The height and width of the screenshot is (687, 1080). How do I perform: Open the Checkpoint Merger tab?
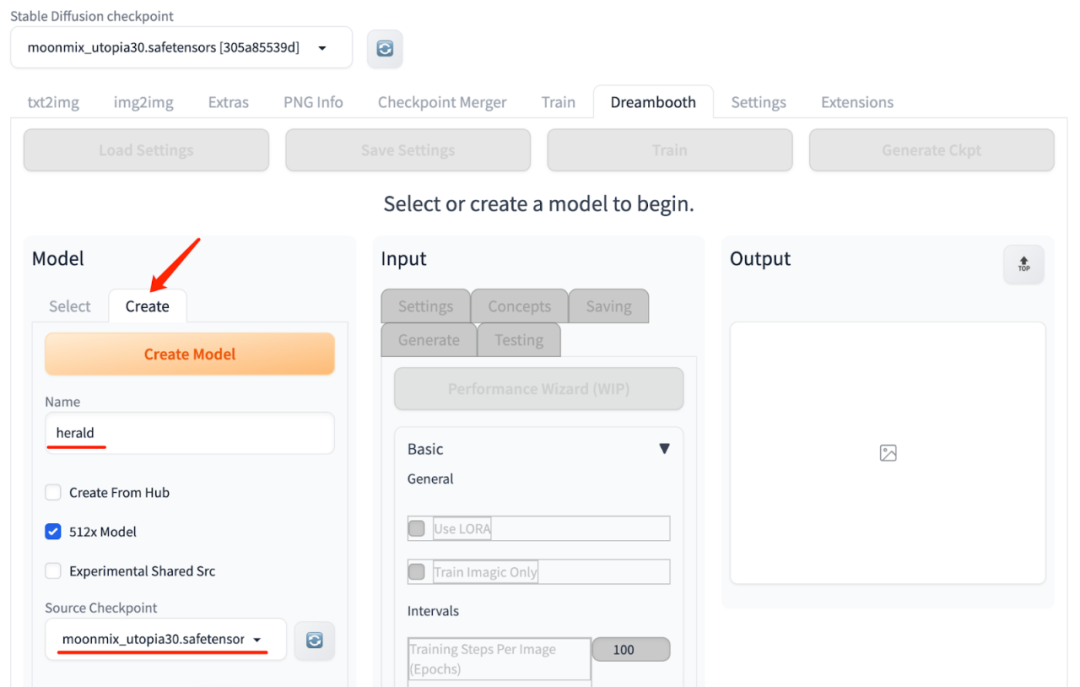[x=442, y=102]
